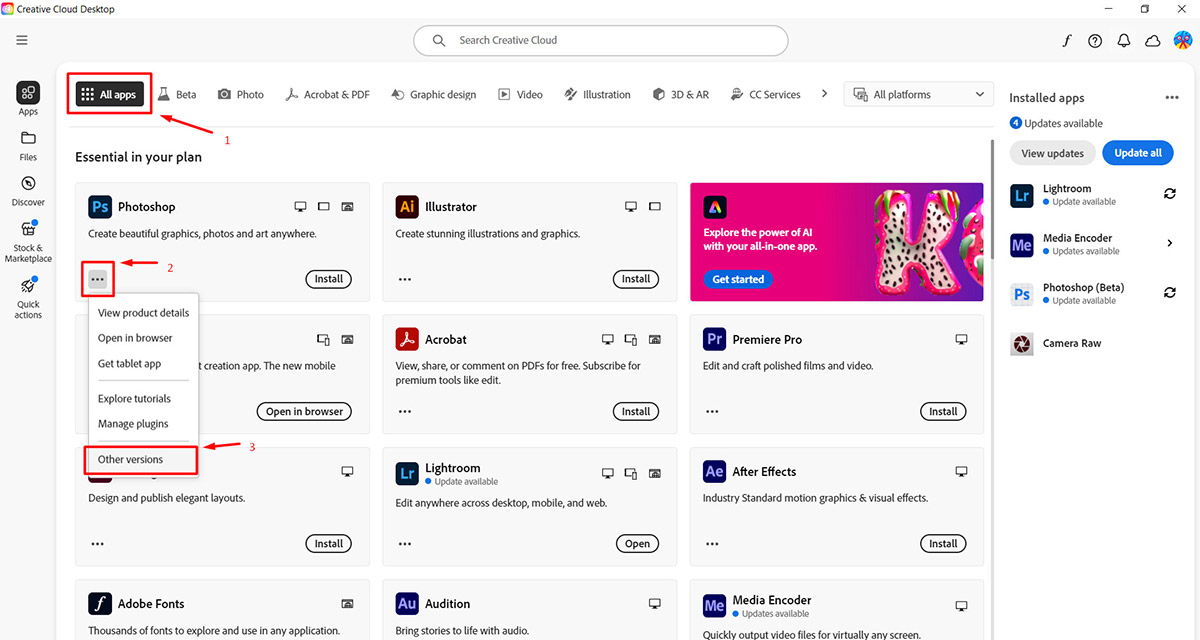Open the Discover section in sidebar
Image resolution: width=1200 pixels, height=640 pixels.
click(28, 190)
